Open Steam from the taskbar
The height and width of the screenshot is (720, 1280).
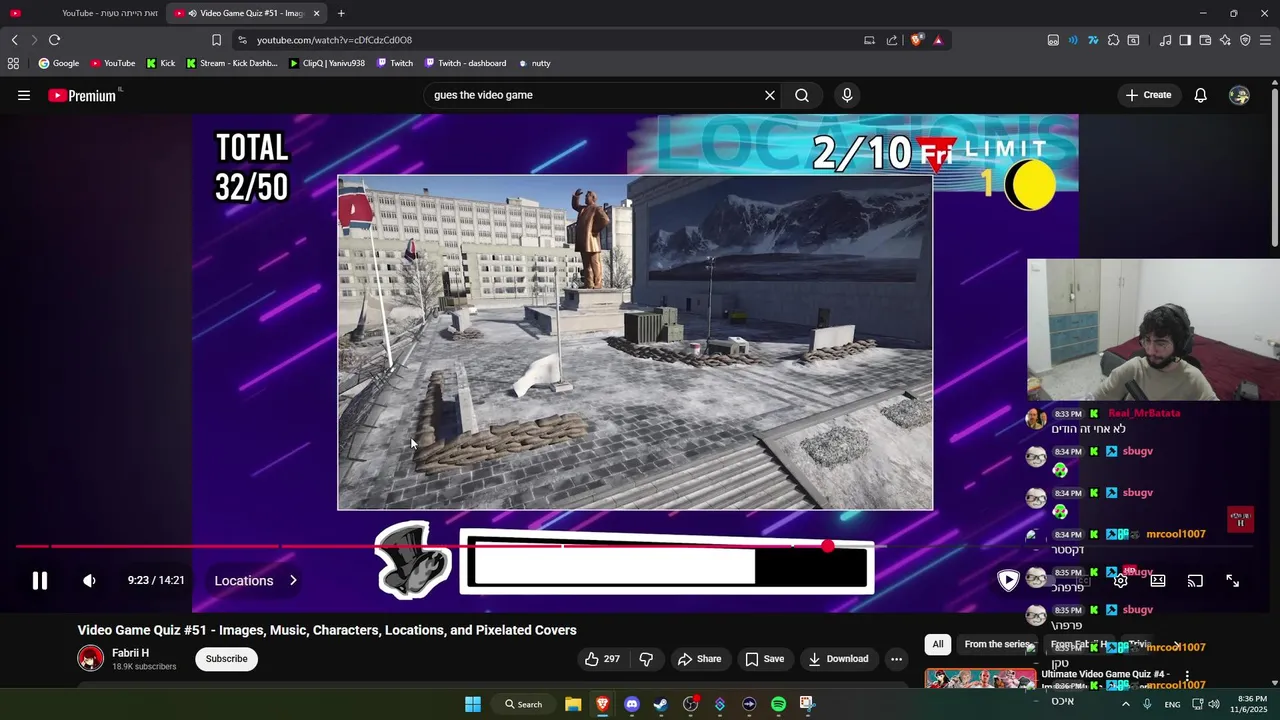click(x=660, y=704)
